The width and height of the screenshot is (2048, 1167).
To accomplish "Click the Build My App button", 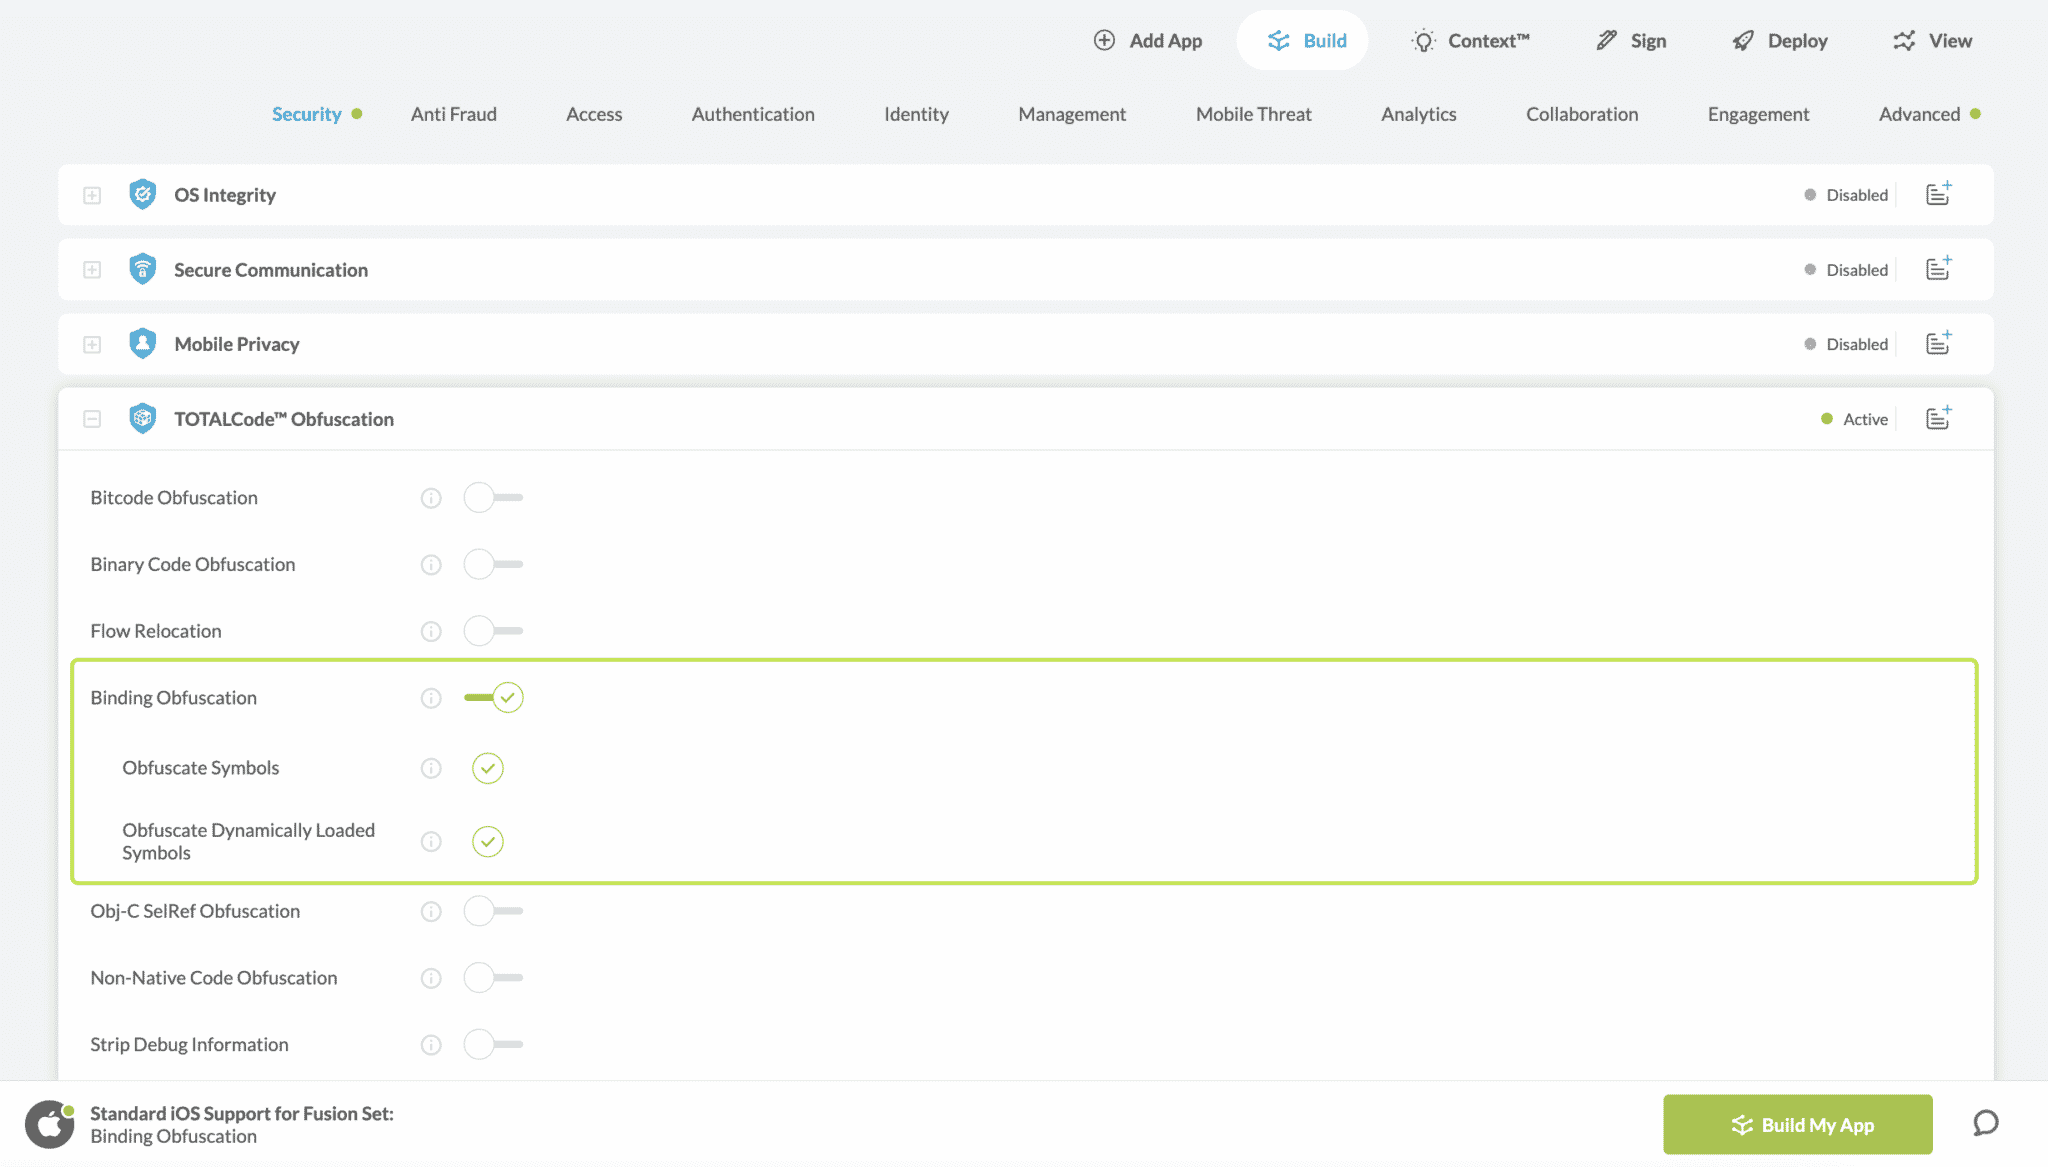I will point(1797,1124).
